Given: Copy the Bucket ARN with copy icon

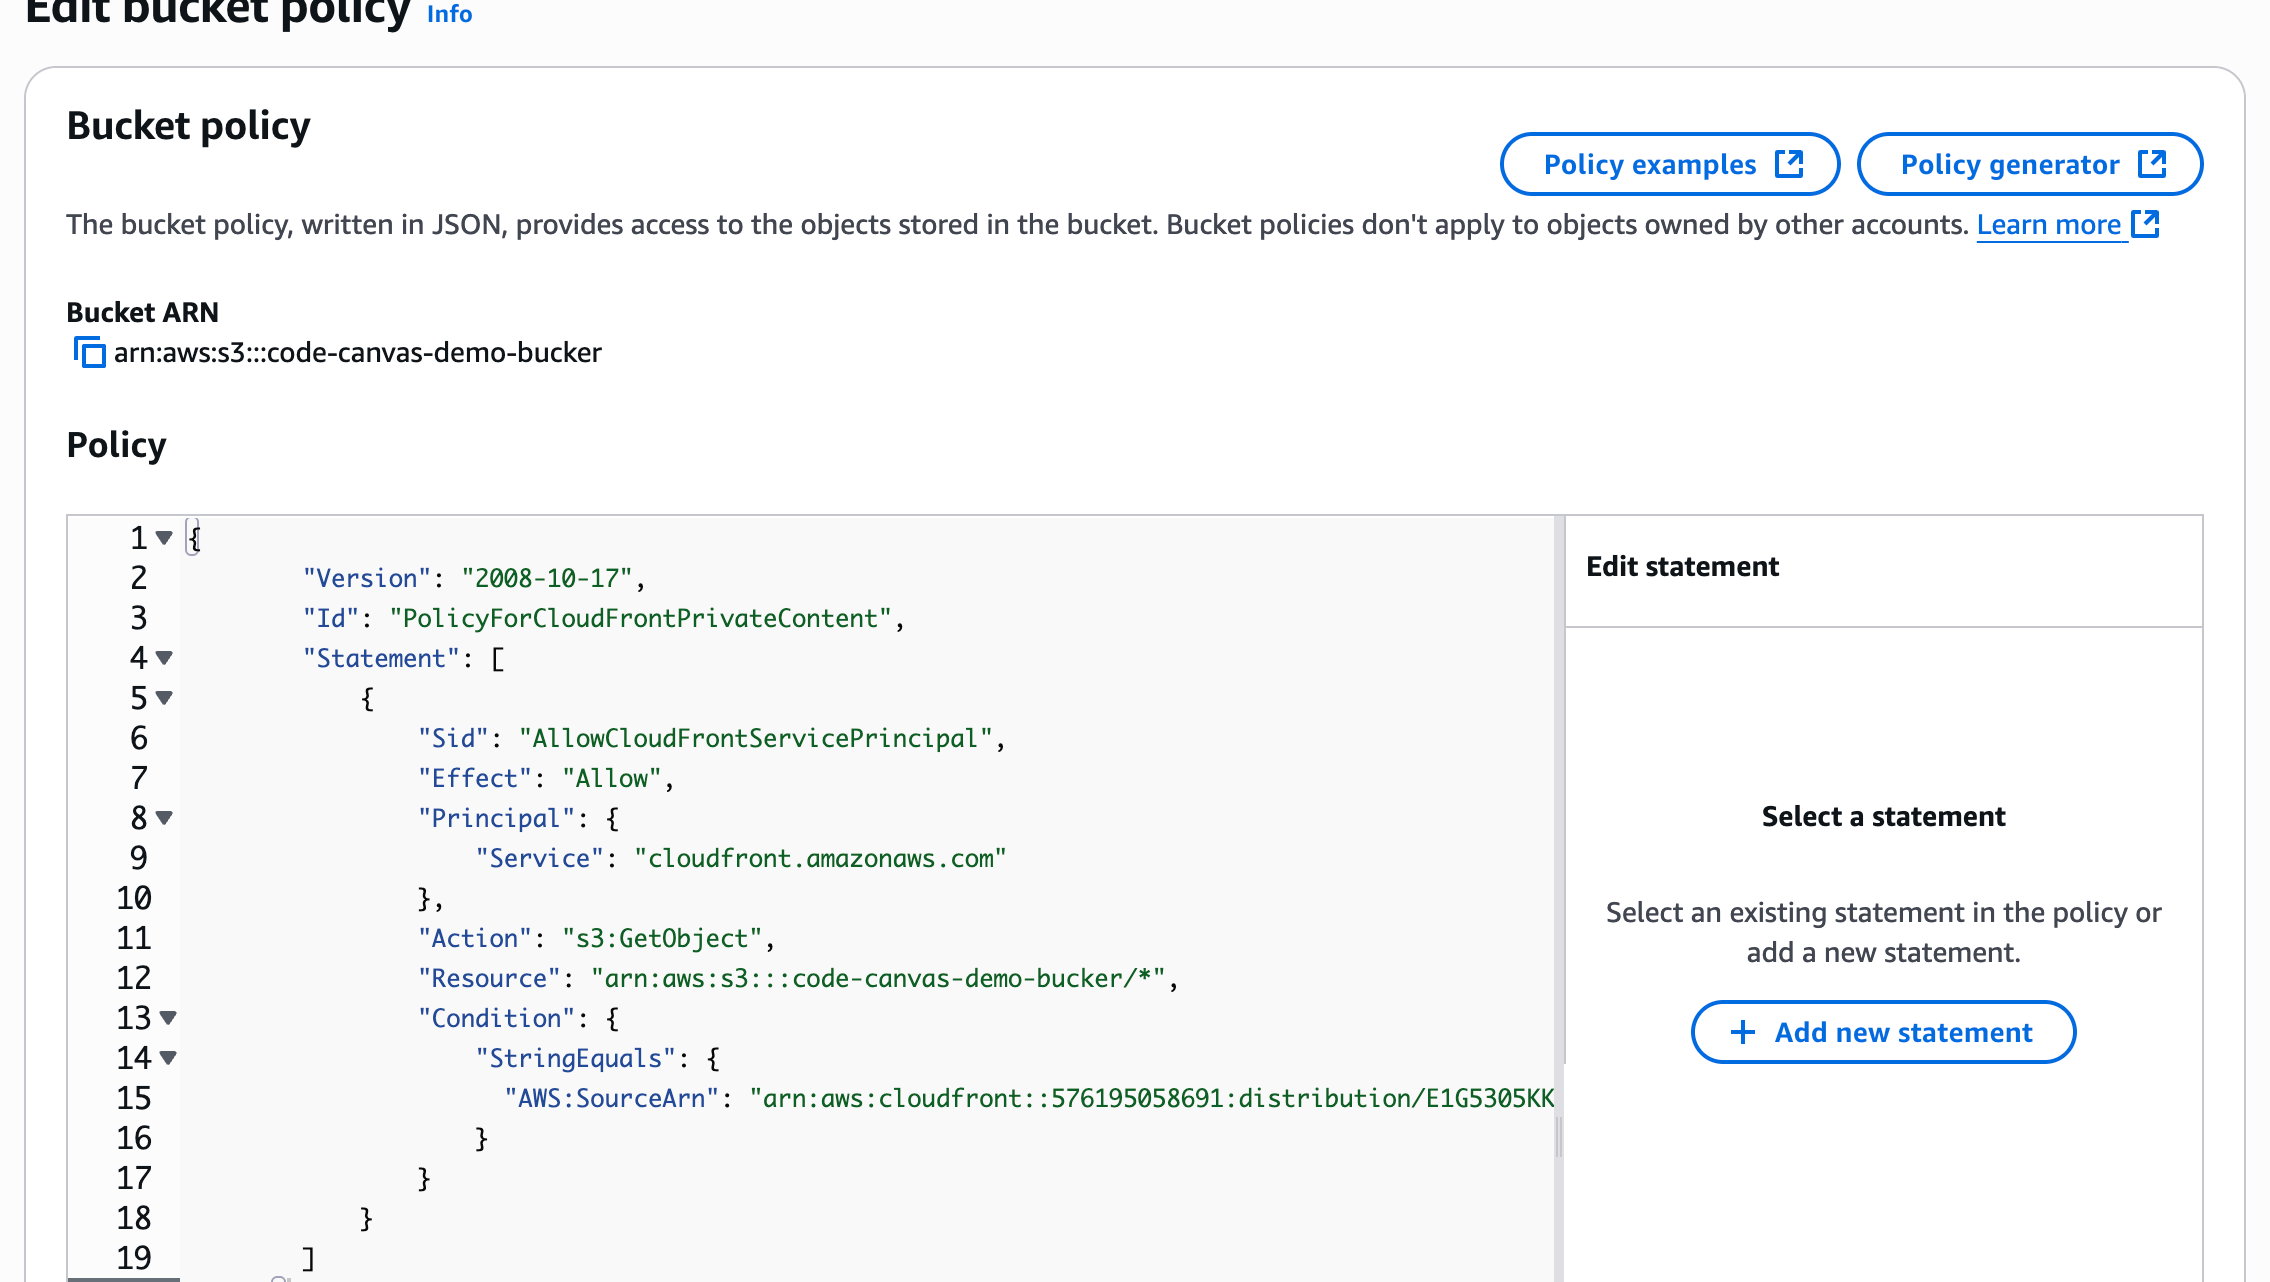Looking at the screenshot, I should tap(90, 353).
